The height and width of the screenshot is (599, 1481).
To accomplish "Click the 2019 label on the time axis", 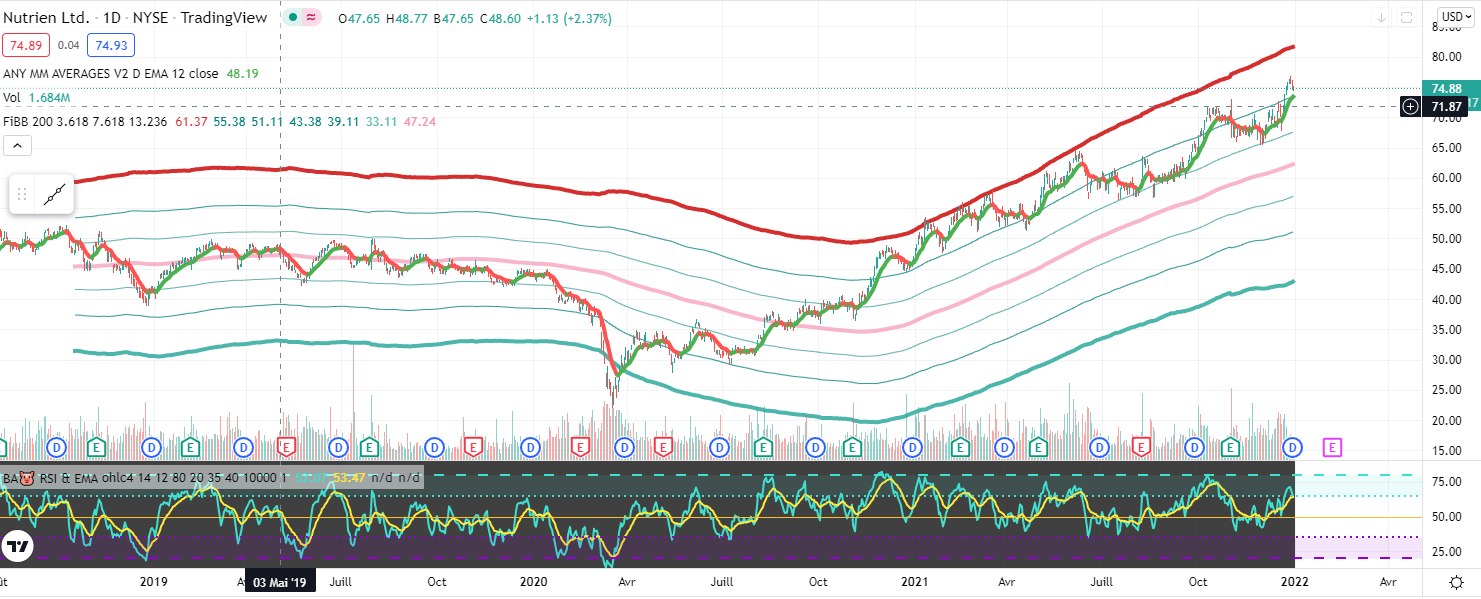I will click(x=153, y=582).
